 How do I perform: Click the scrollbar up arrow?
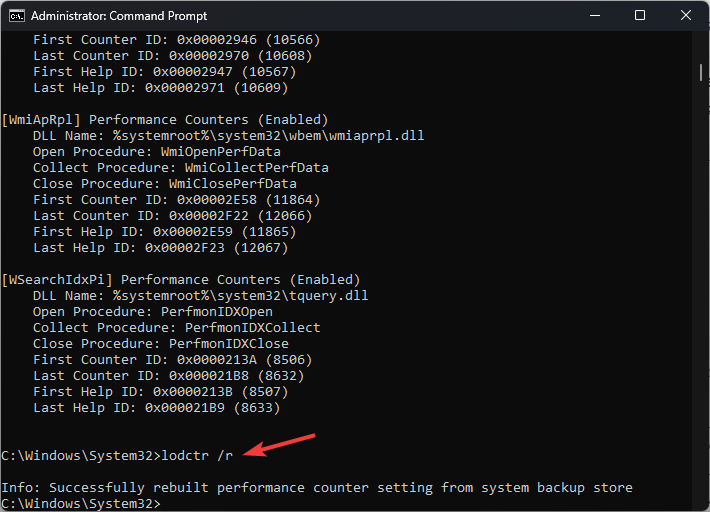[x=702, y=42]
